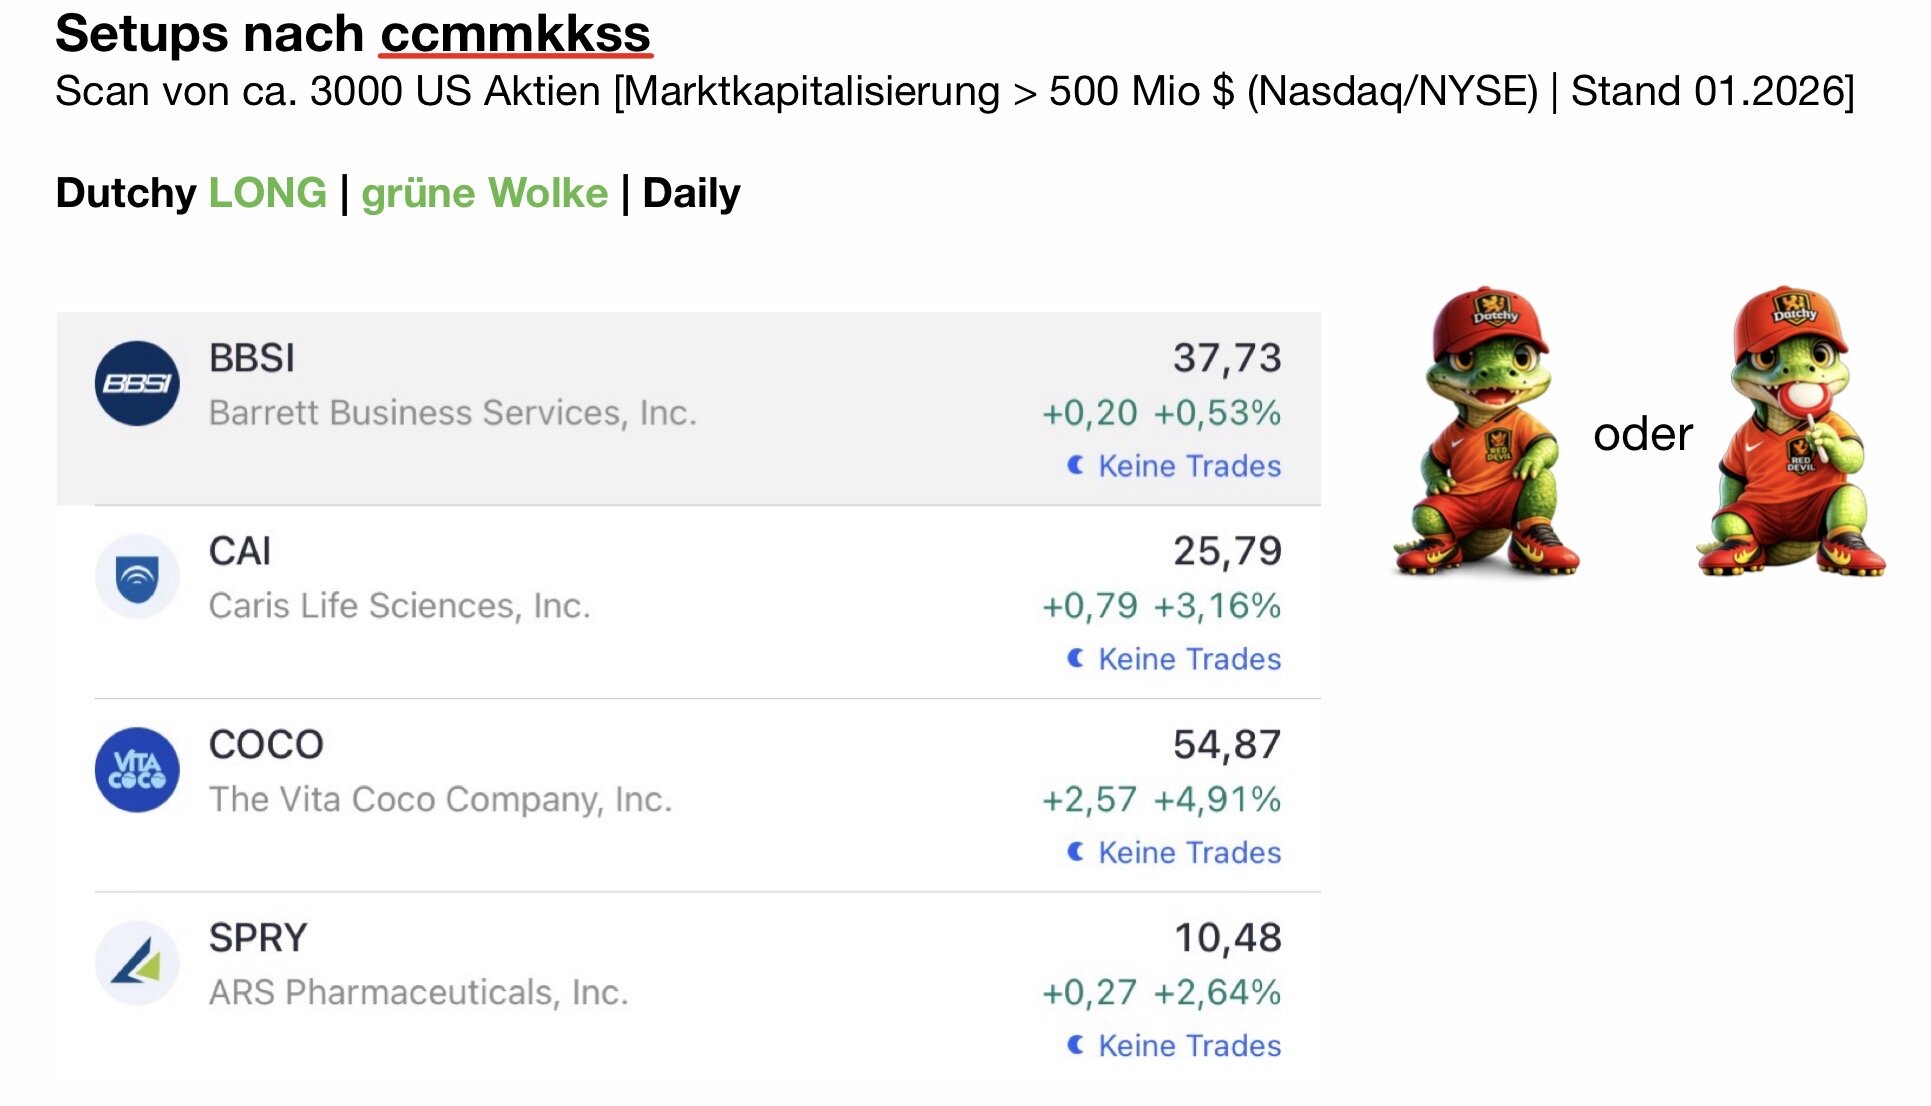Click the moon icon in CAI row
Image resolution: width=1931 pixels, height=1106 pixels.
pos(1076,658)
